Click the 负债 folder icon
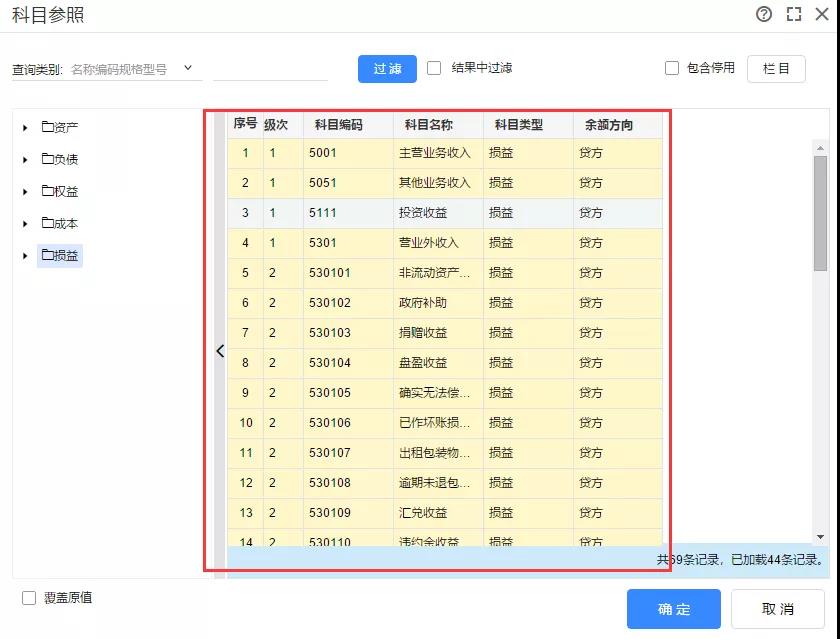 click(47, 159)
